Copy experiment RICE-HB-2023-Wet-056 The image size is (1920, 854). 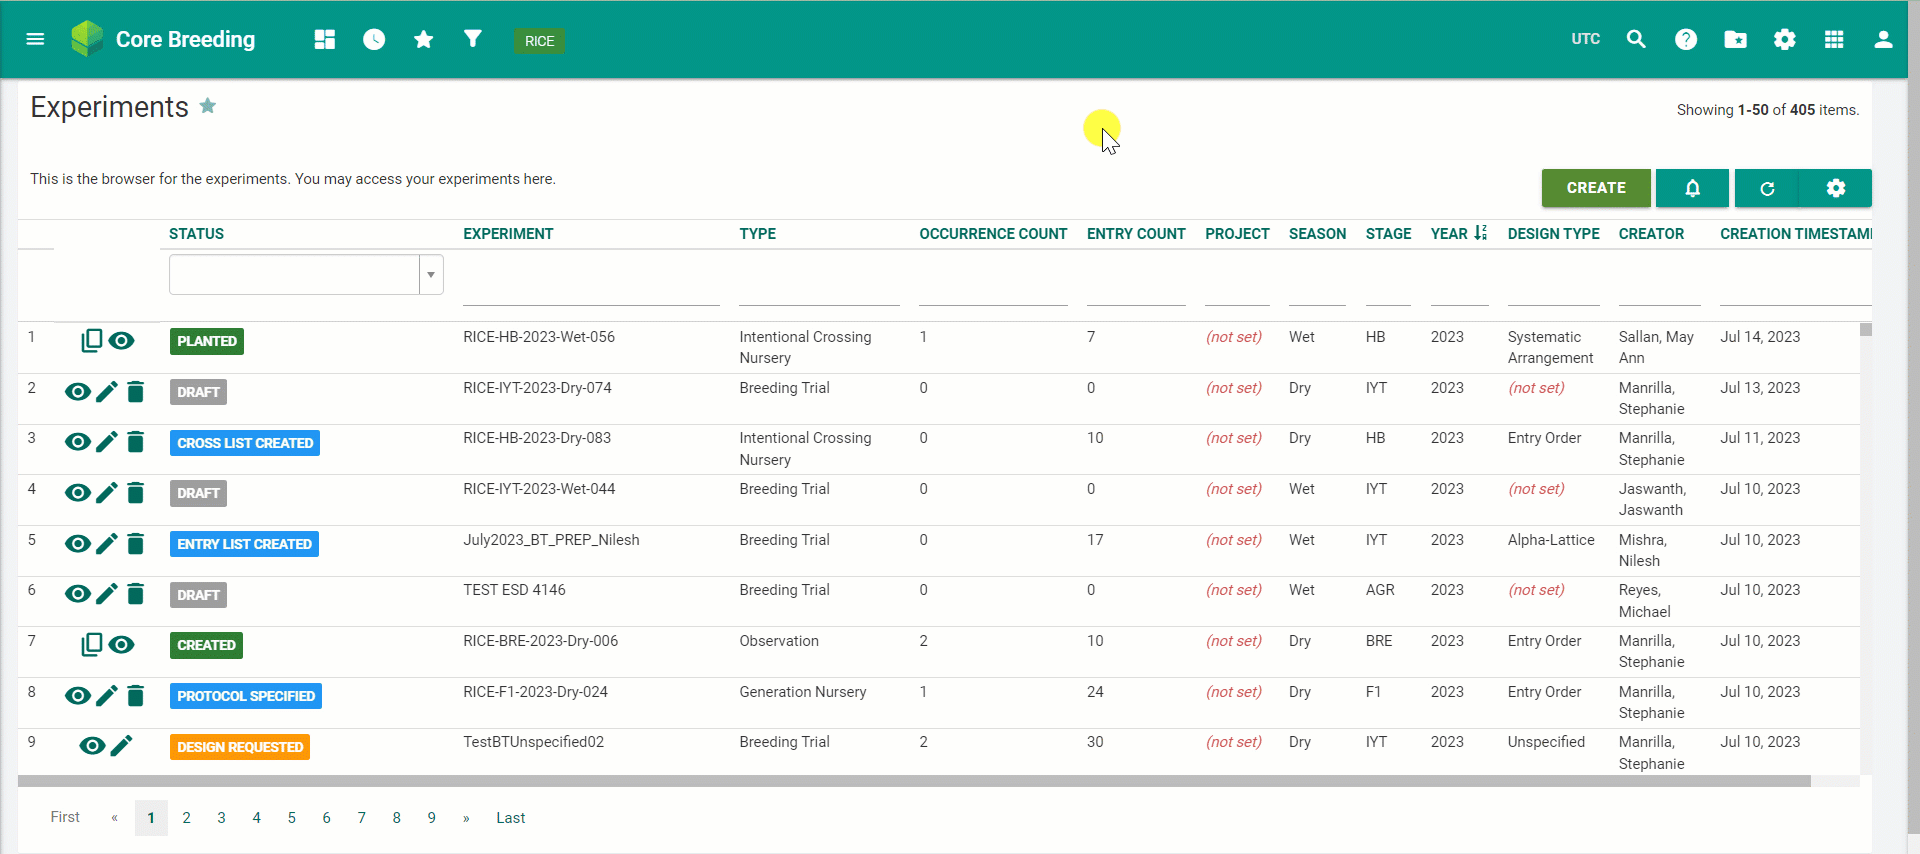(x=91, y=341)
